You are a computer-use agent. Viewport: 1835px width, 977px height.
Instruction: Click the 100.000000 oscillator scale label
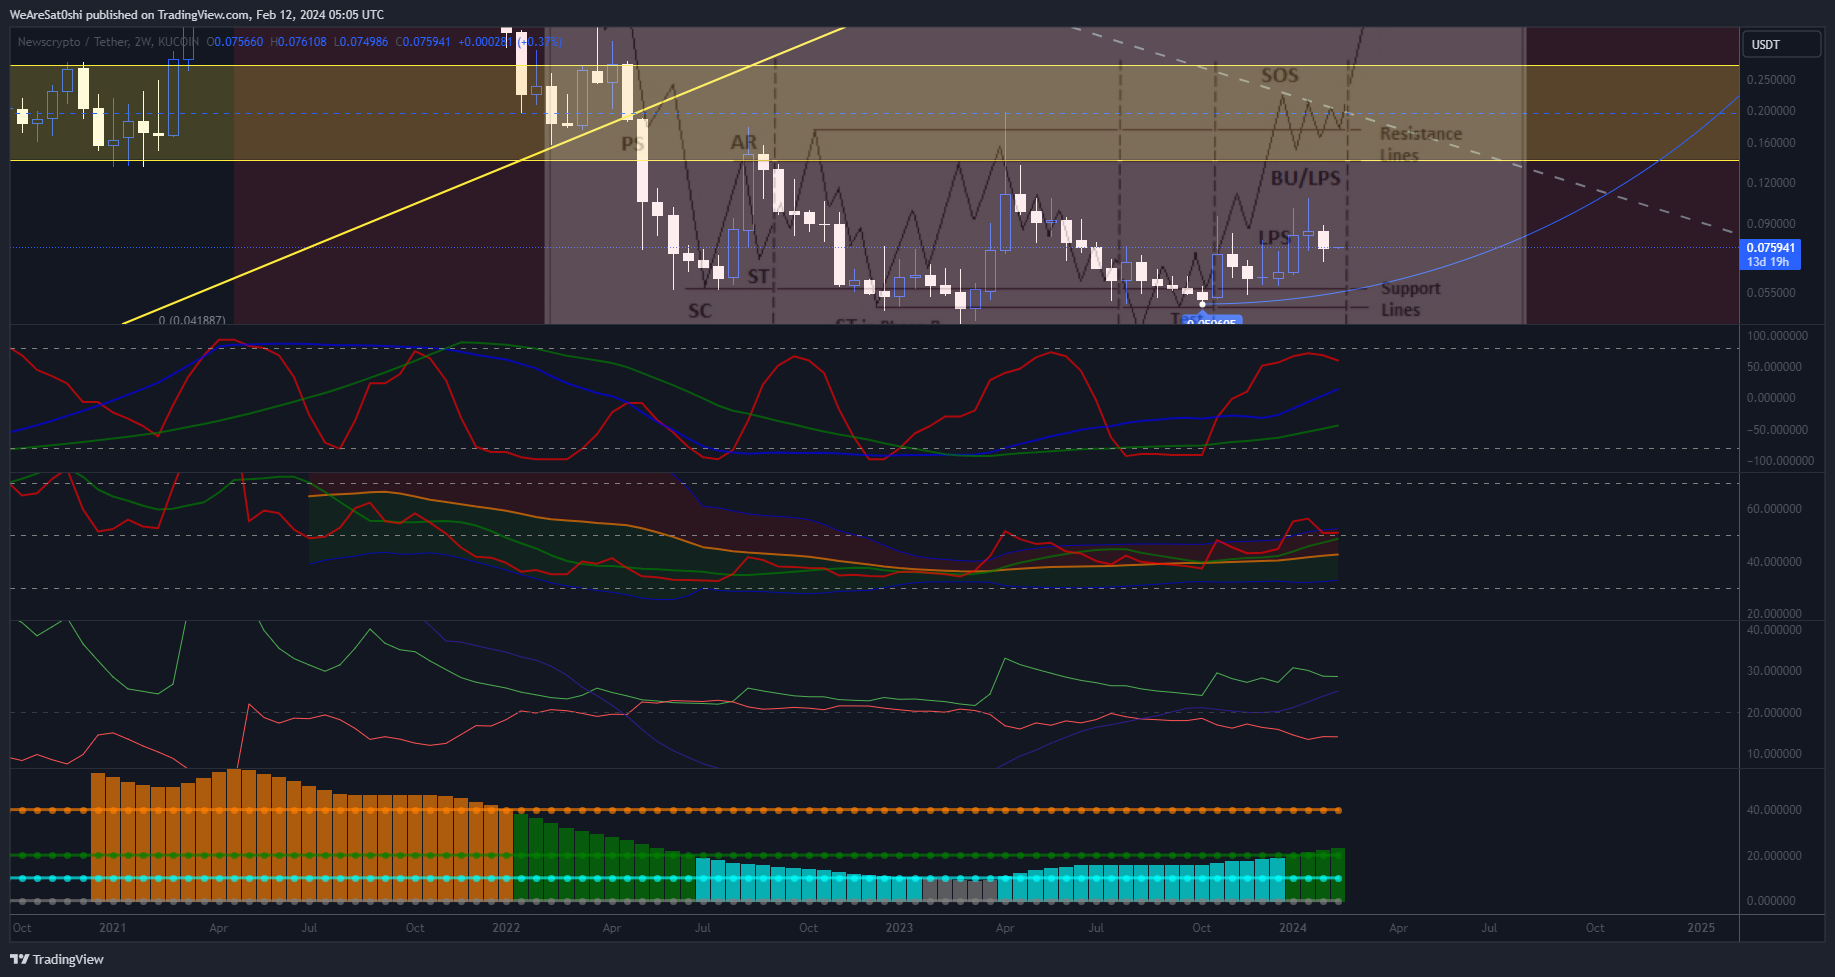(x=1777, y=336)
